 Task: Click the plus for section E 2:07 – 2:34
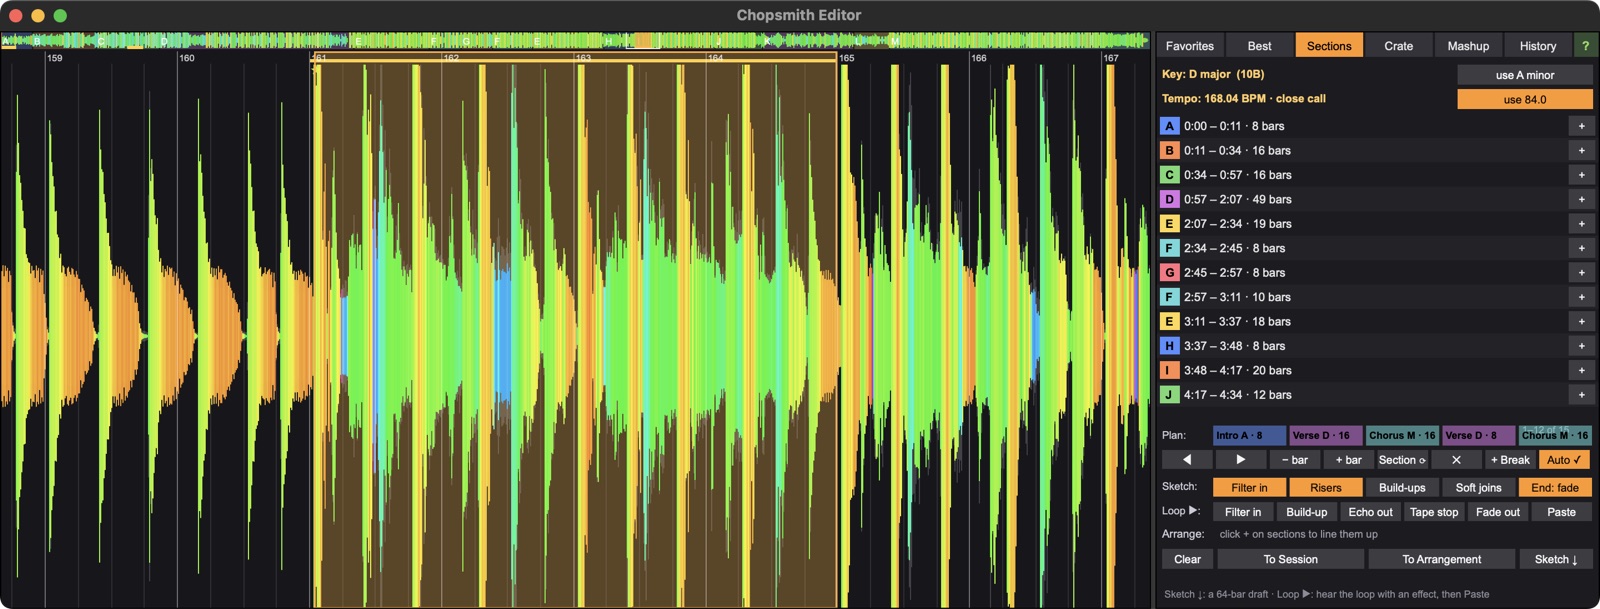coord(1581,224)
